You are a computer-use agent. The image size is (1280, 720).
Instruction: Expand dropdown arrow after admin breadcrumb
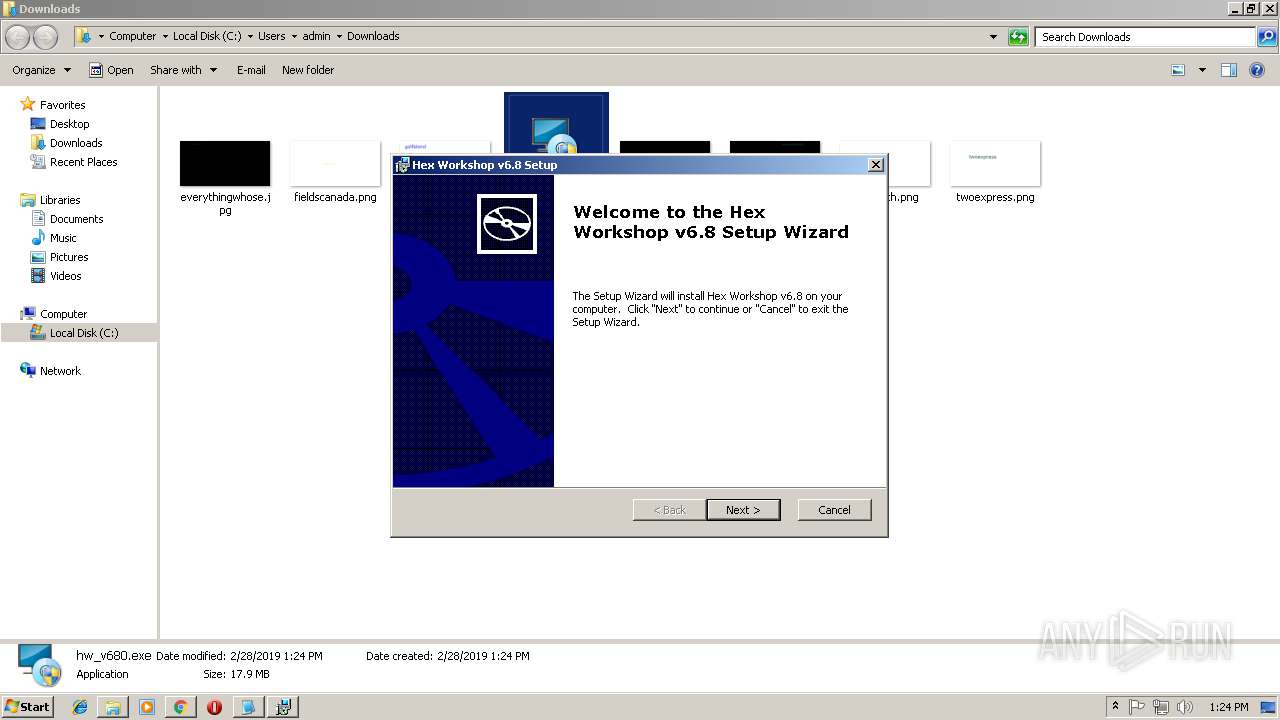338,36
